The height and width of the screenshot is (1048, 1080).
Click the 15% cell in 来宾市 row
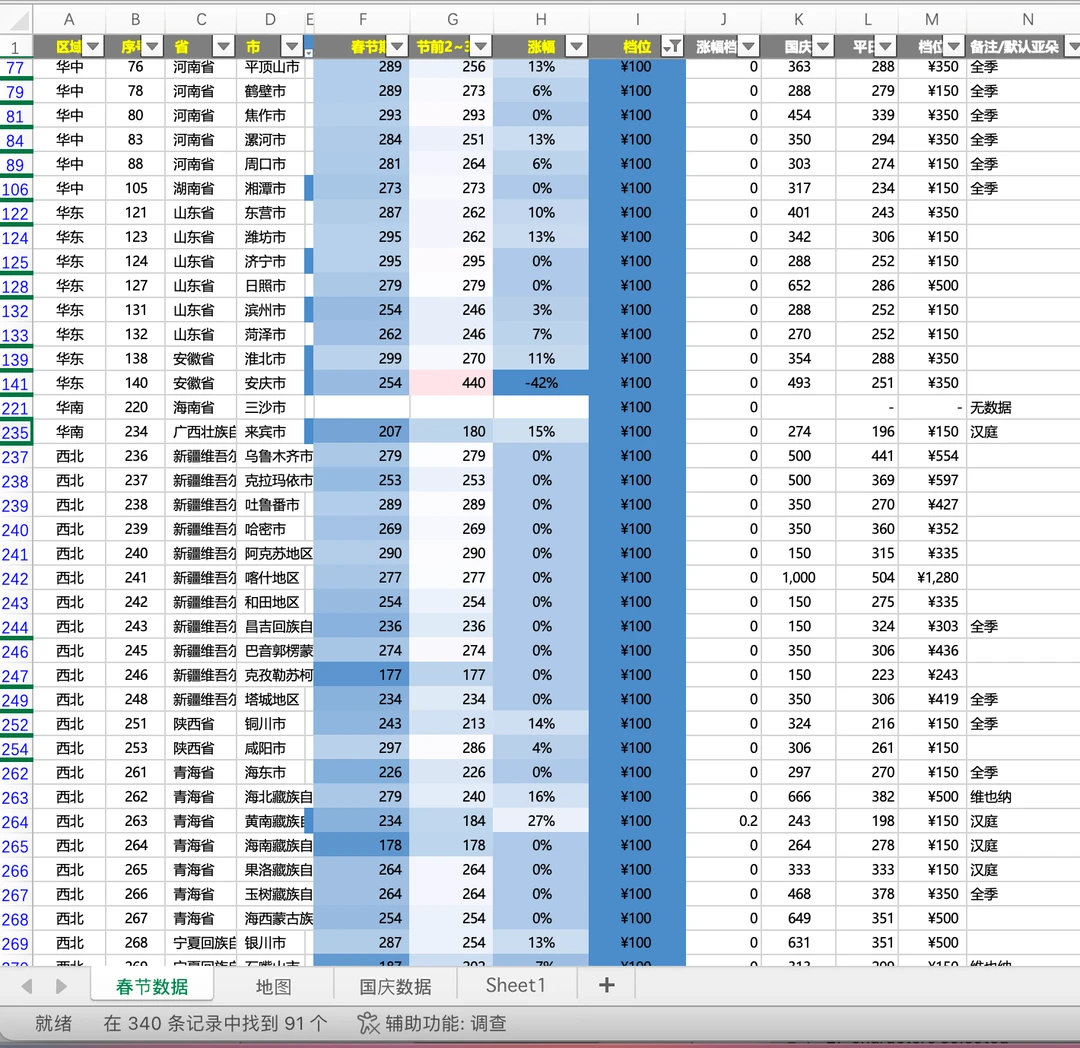541,432
